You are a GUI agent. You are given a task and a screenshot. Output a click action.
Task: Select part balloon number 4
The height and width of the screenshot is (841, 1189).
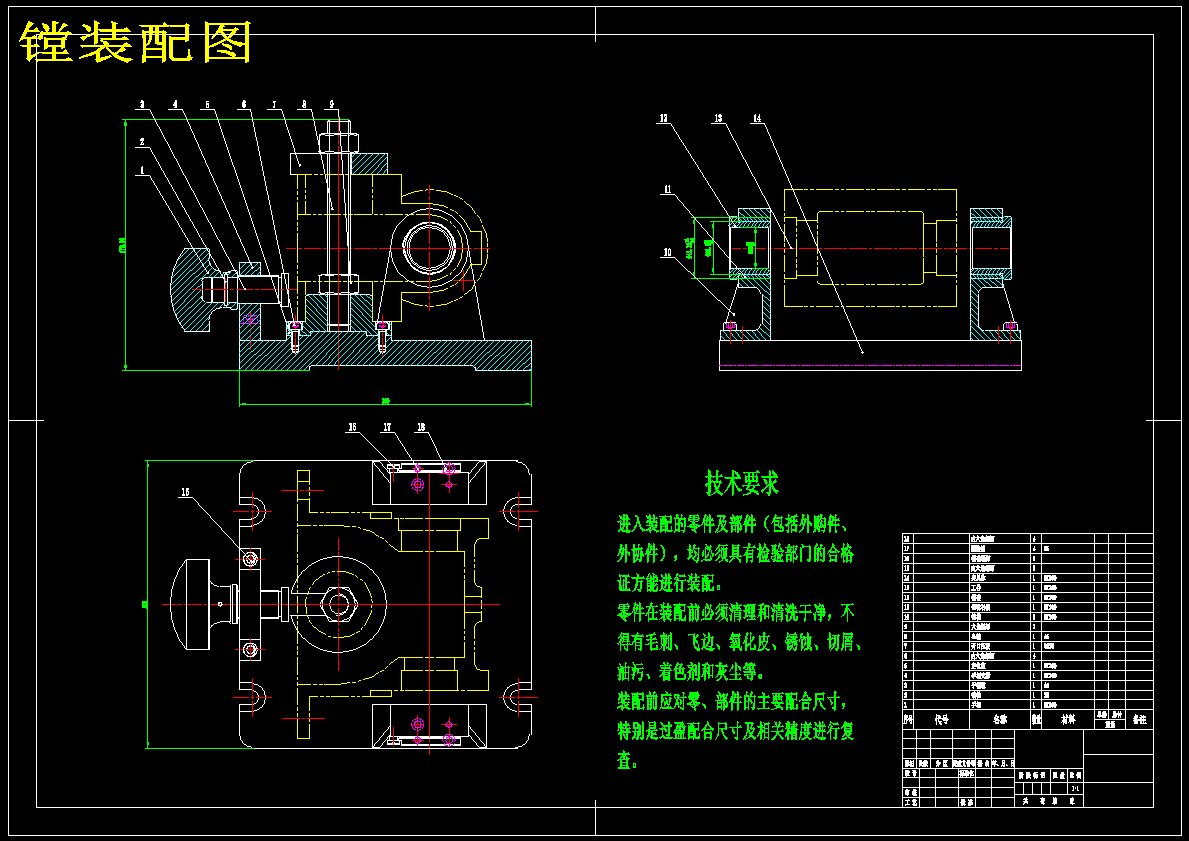174,105
